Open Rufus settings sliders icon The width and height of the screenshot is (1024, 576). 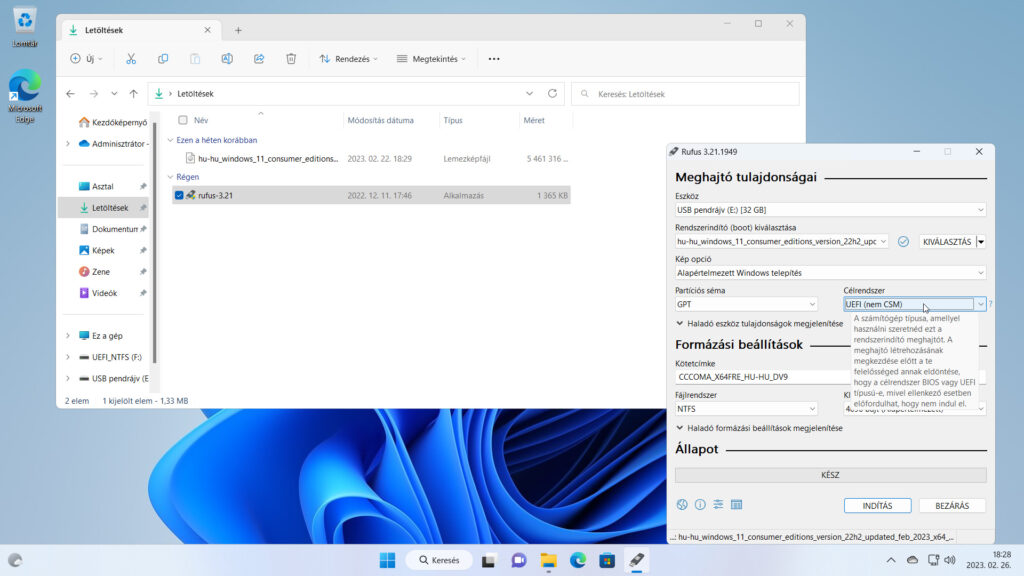tap(718, 504)
